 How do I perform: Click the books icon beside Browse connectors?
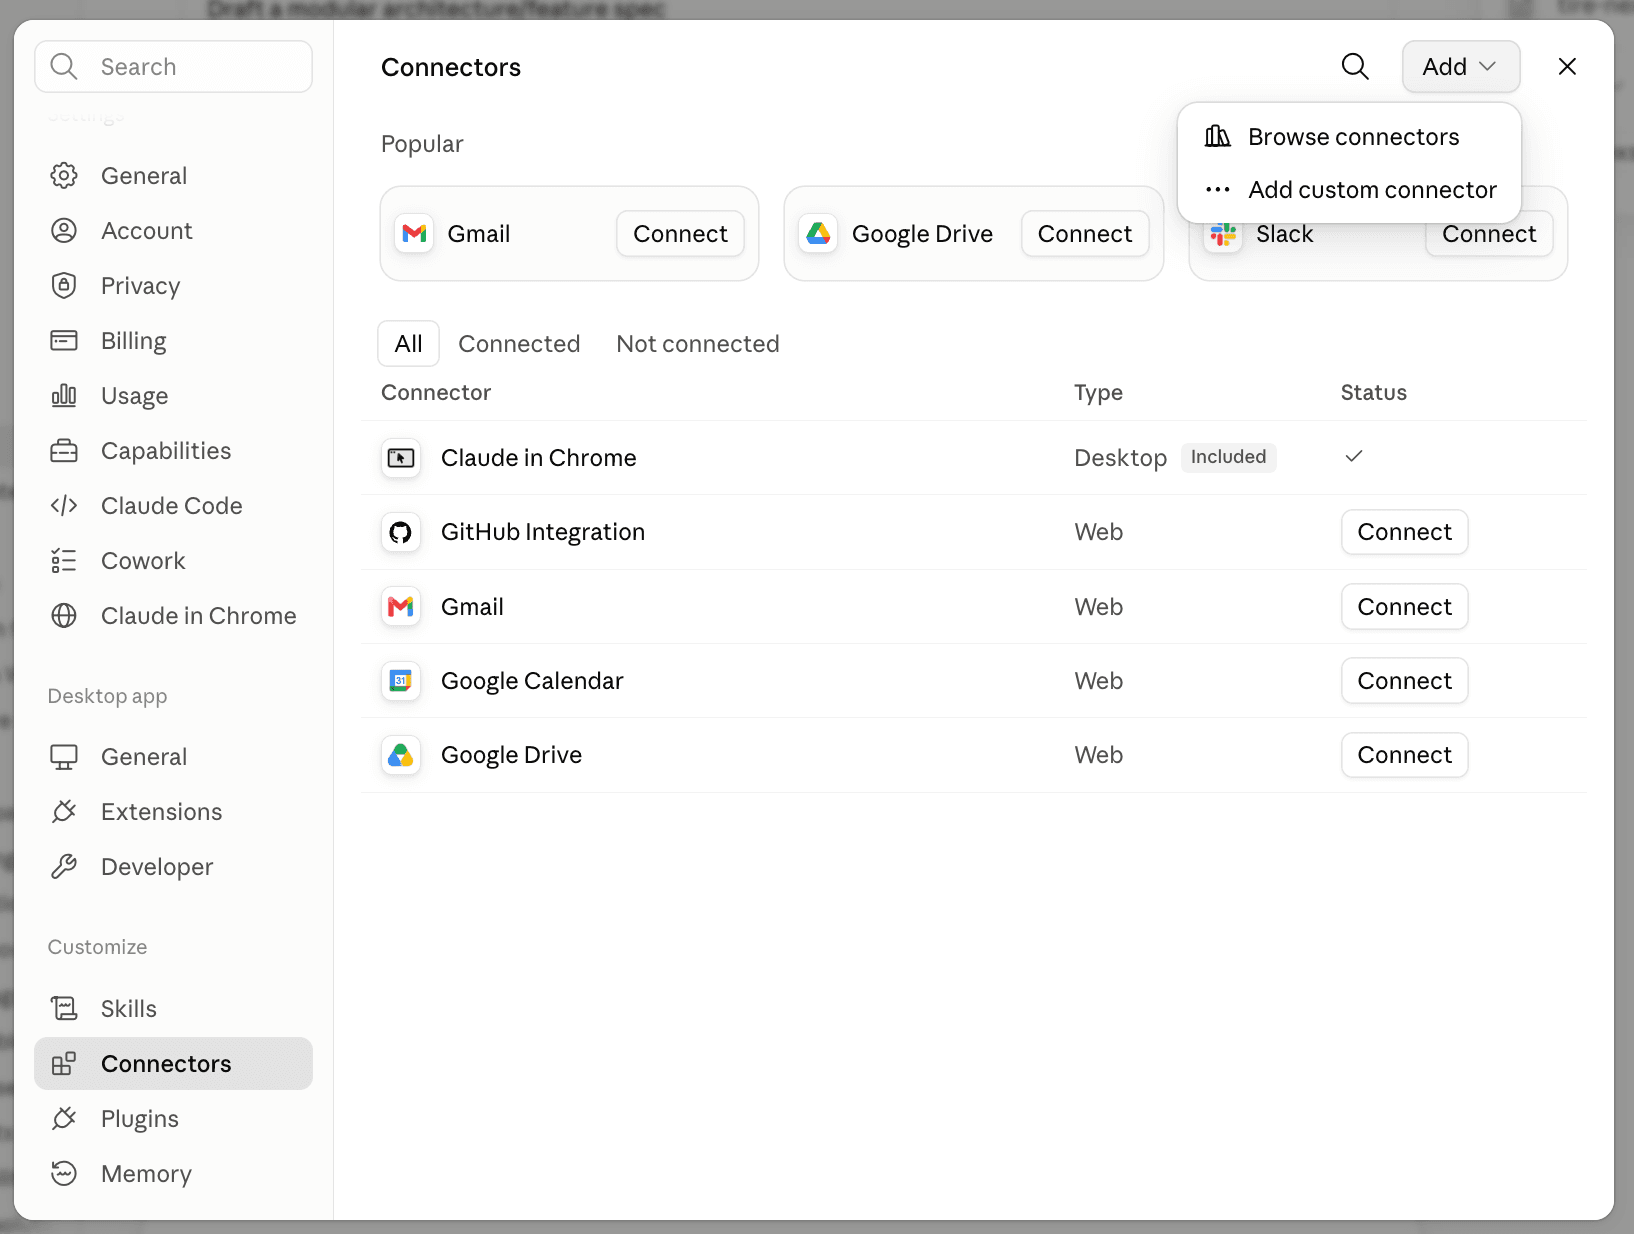coord(1218,136)
